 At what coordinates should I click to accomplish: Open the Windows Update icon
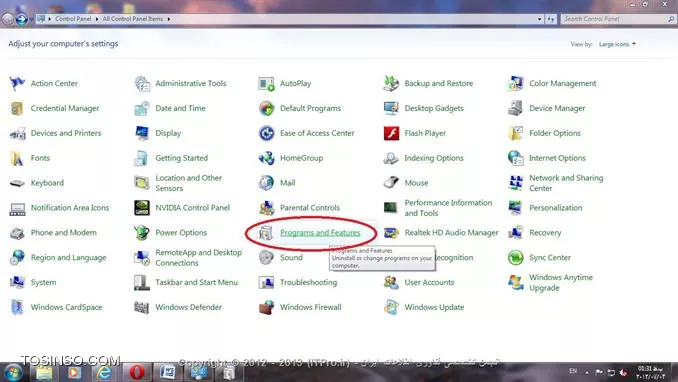[x=391, y=307]
